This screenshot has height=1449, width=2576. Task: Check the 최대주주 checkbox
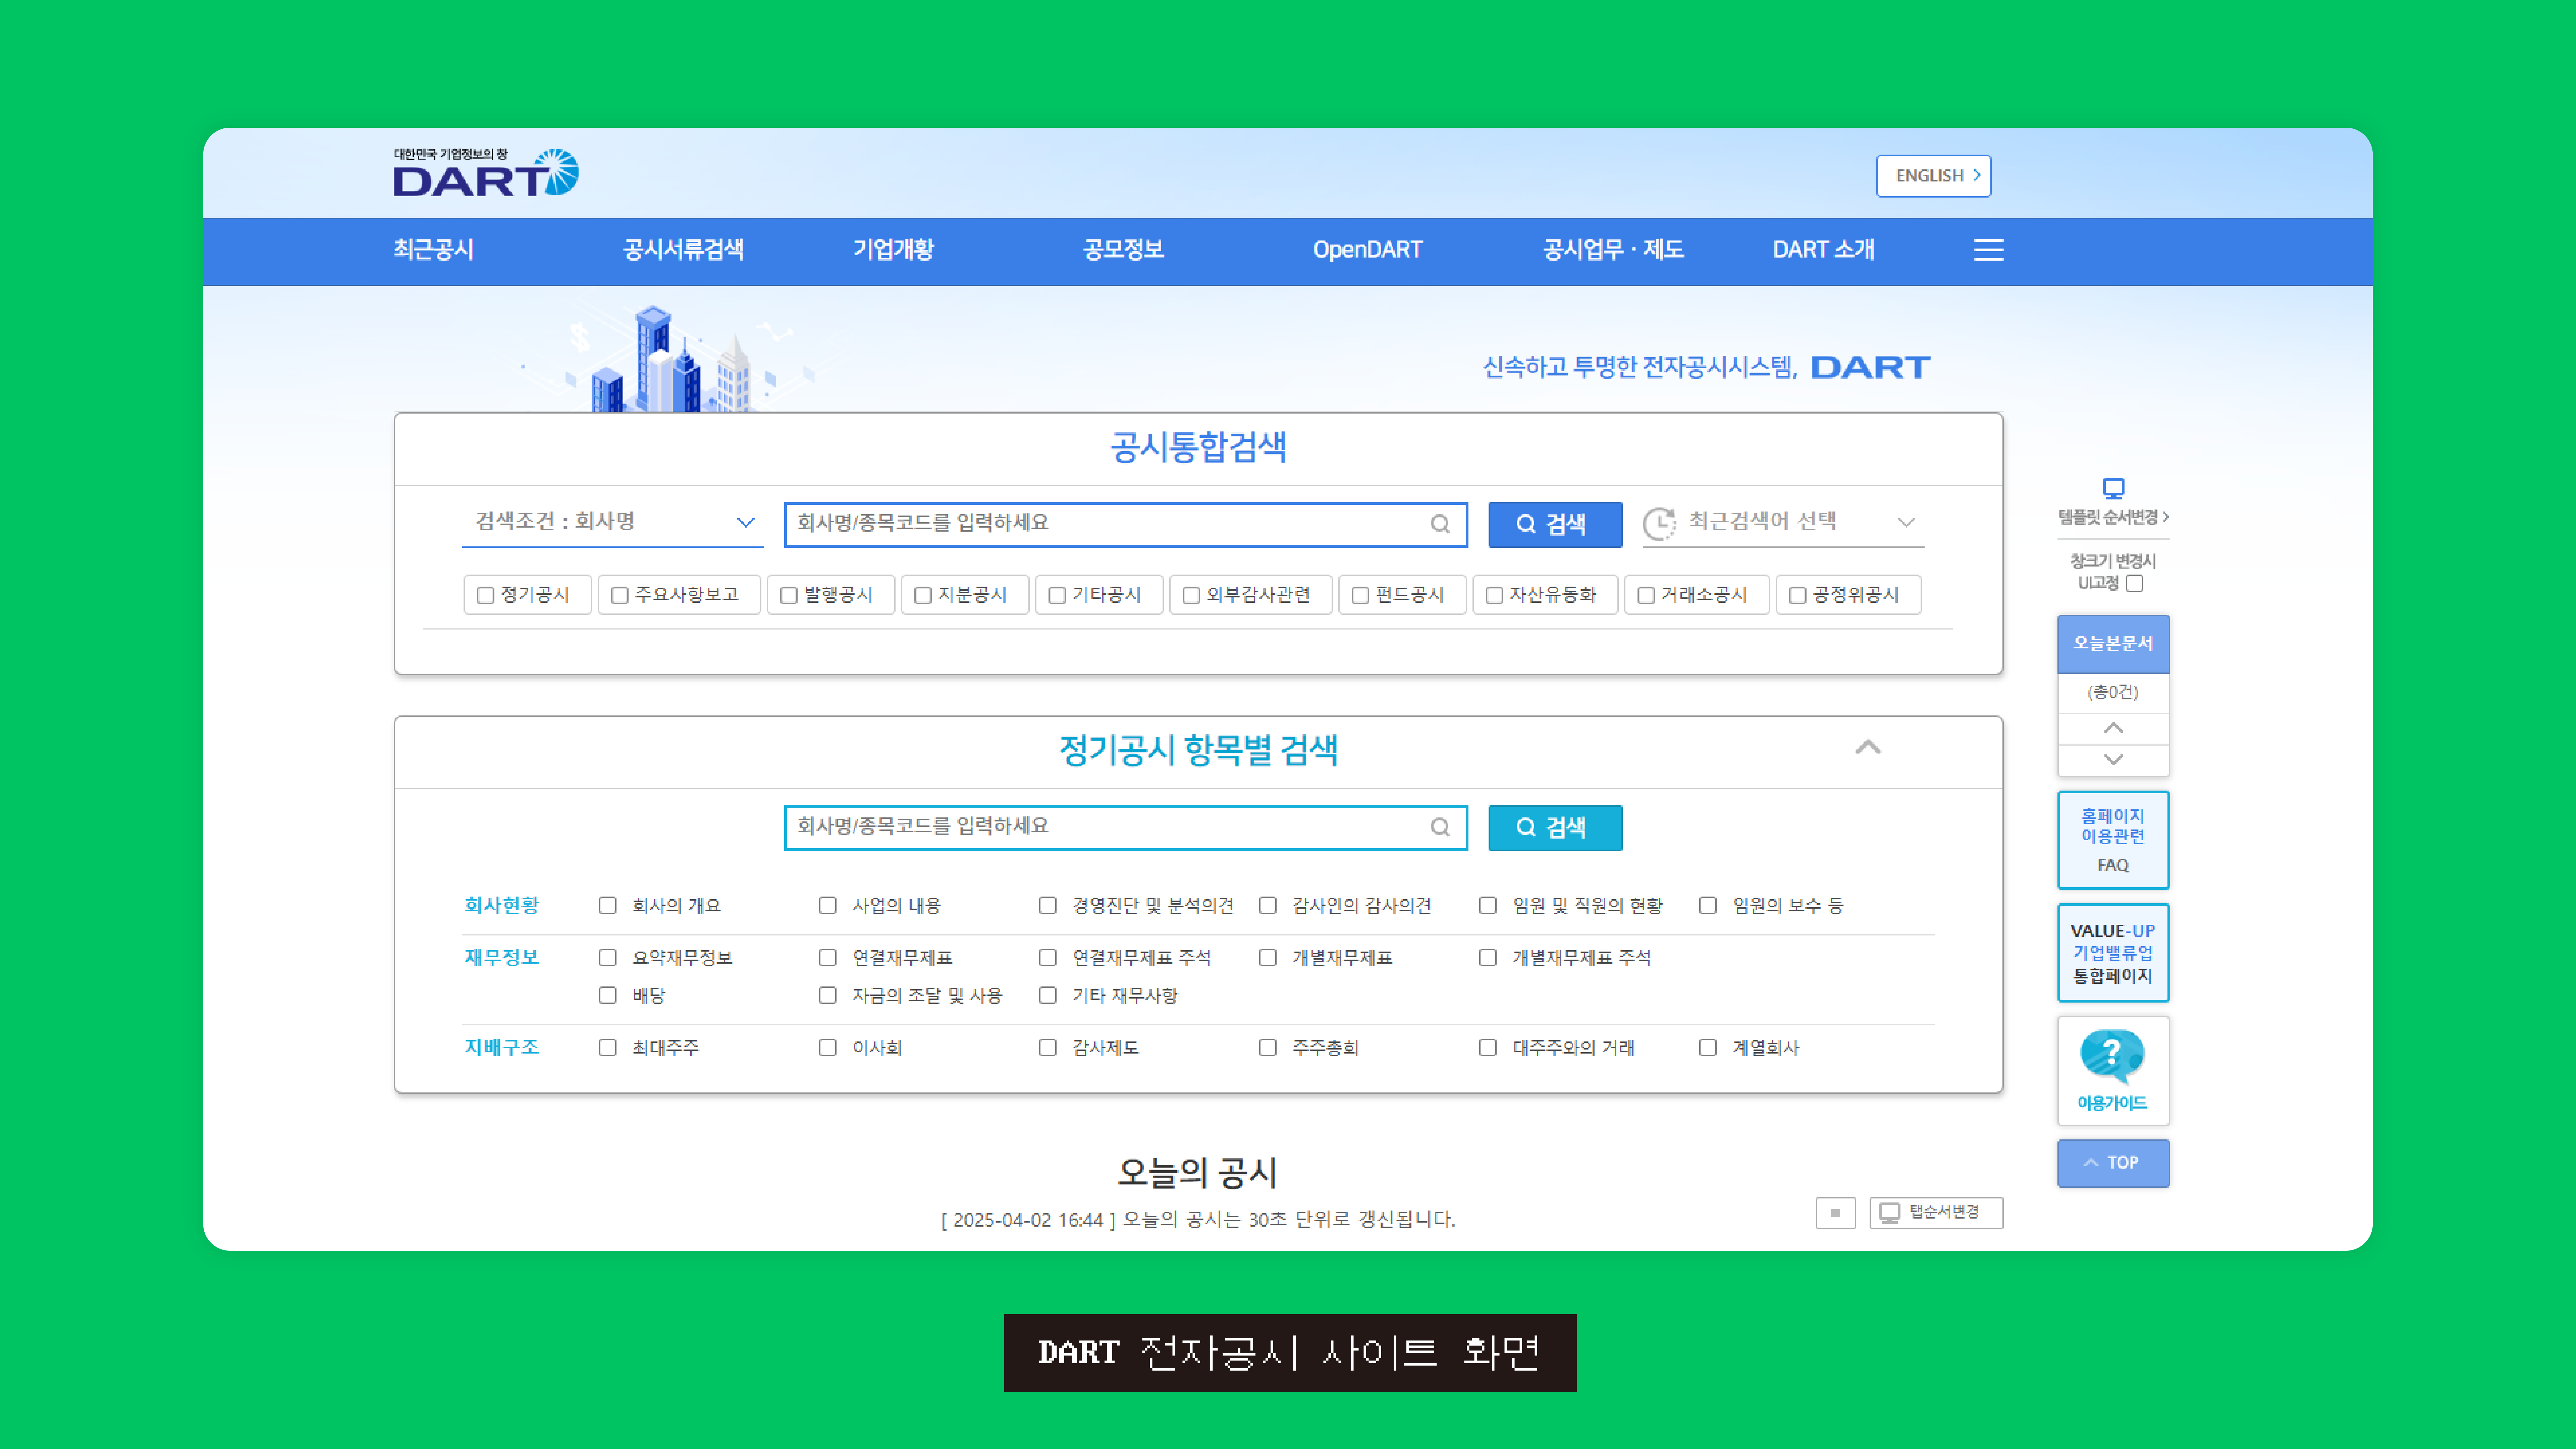pyautogui.click(x=608, y=1048)
